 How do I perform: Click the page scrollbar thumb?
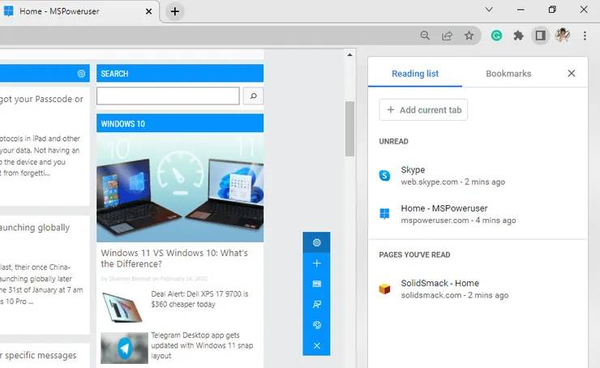349,129
